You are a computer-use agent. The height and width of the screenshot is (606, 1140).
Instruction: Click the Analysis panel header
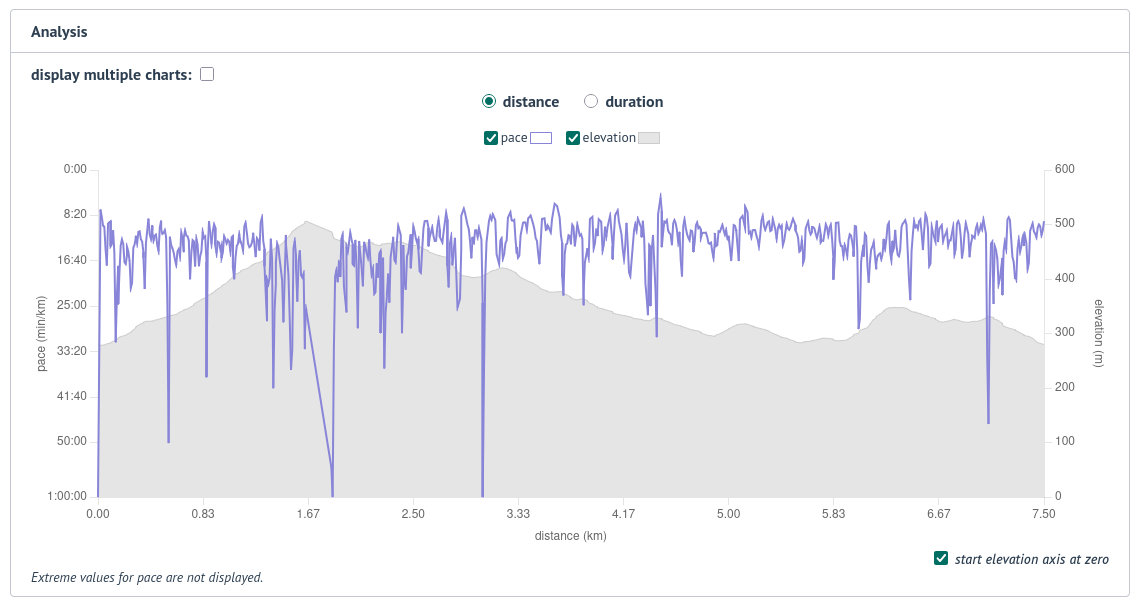pyautogui.click(x=61, y=31)
